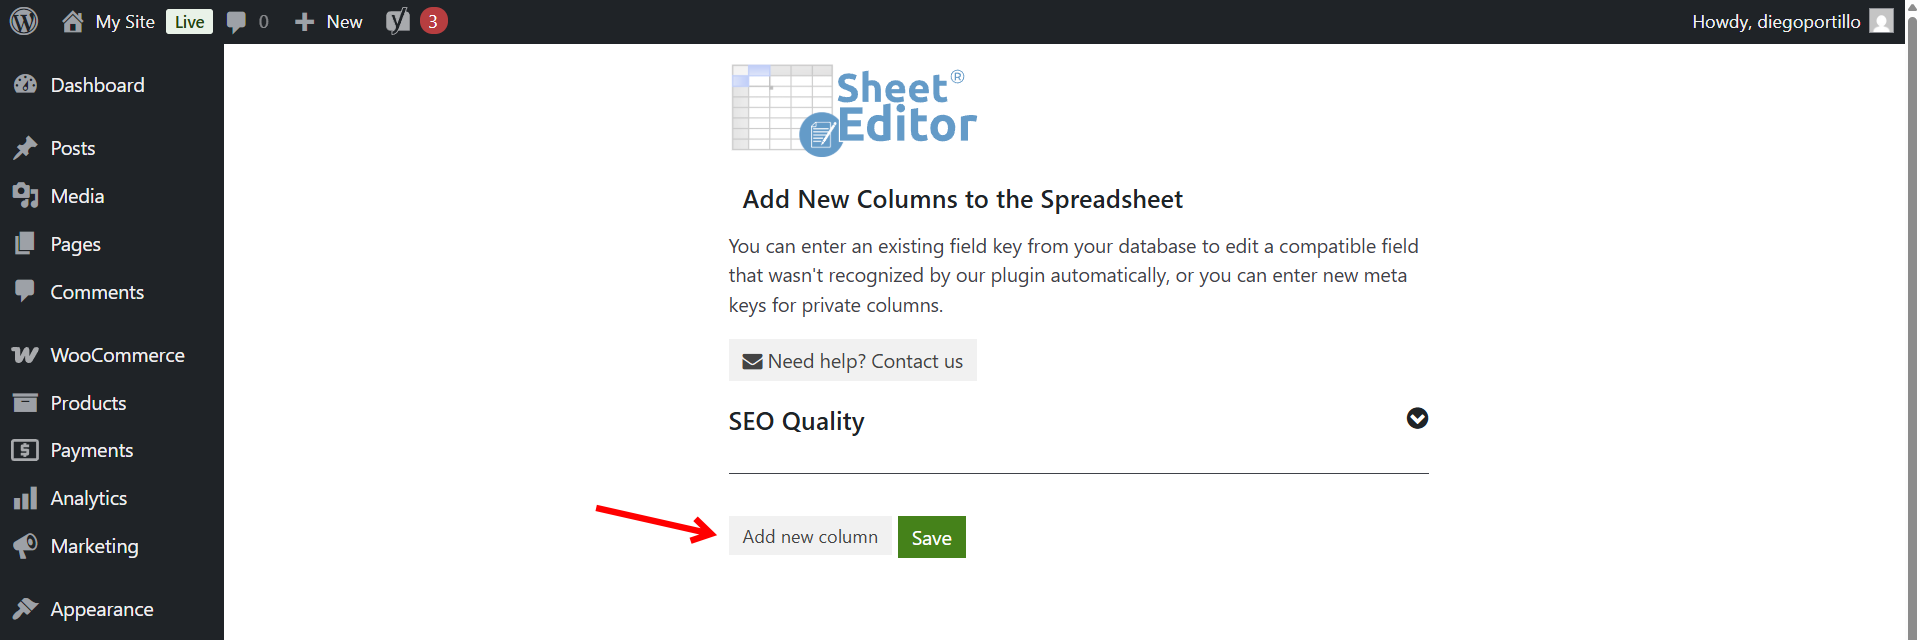
Task: Click the Posts pushpin icon
Action: 25,148
